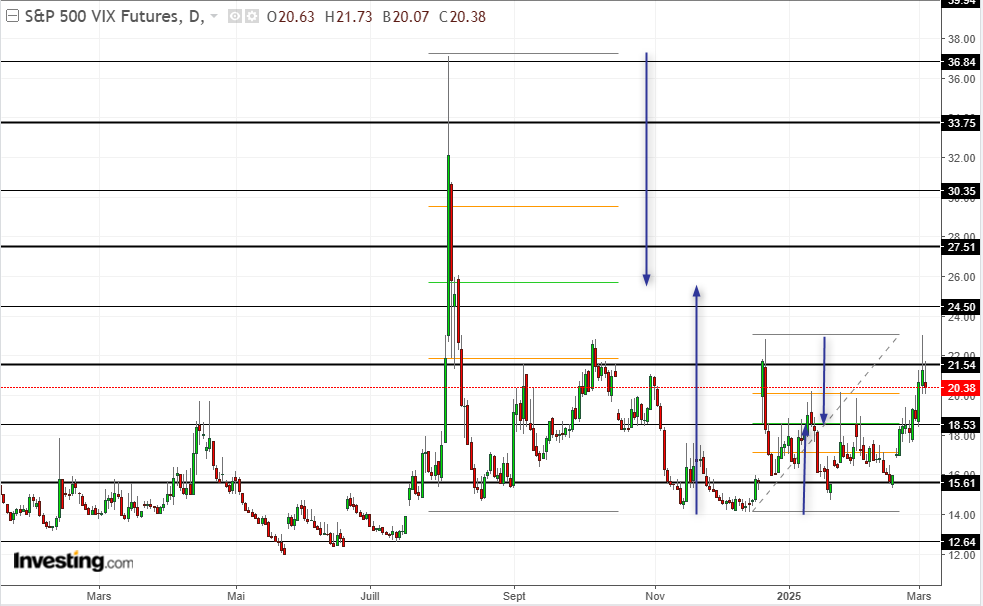Toggle series visibility with the eye icon
This screenshot has width=983, height=606.
coord(234,16)
